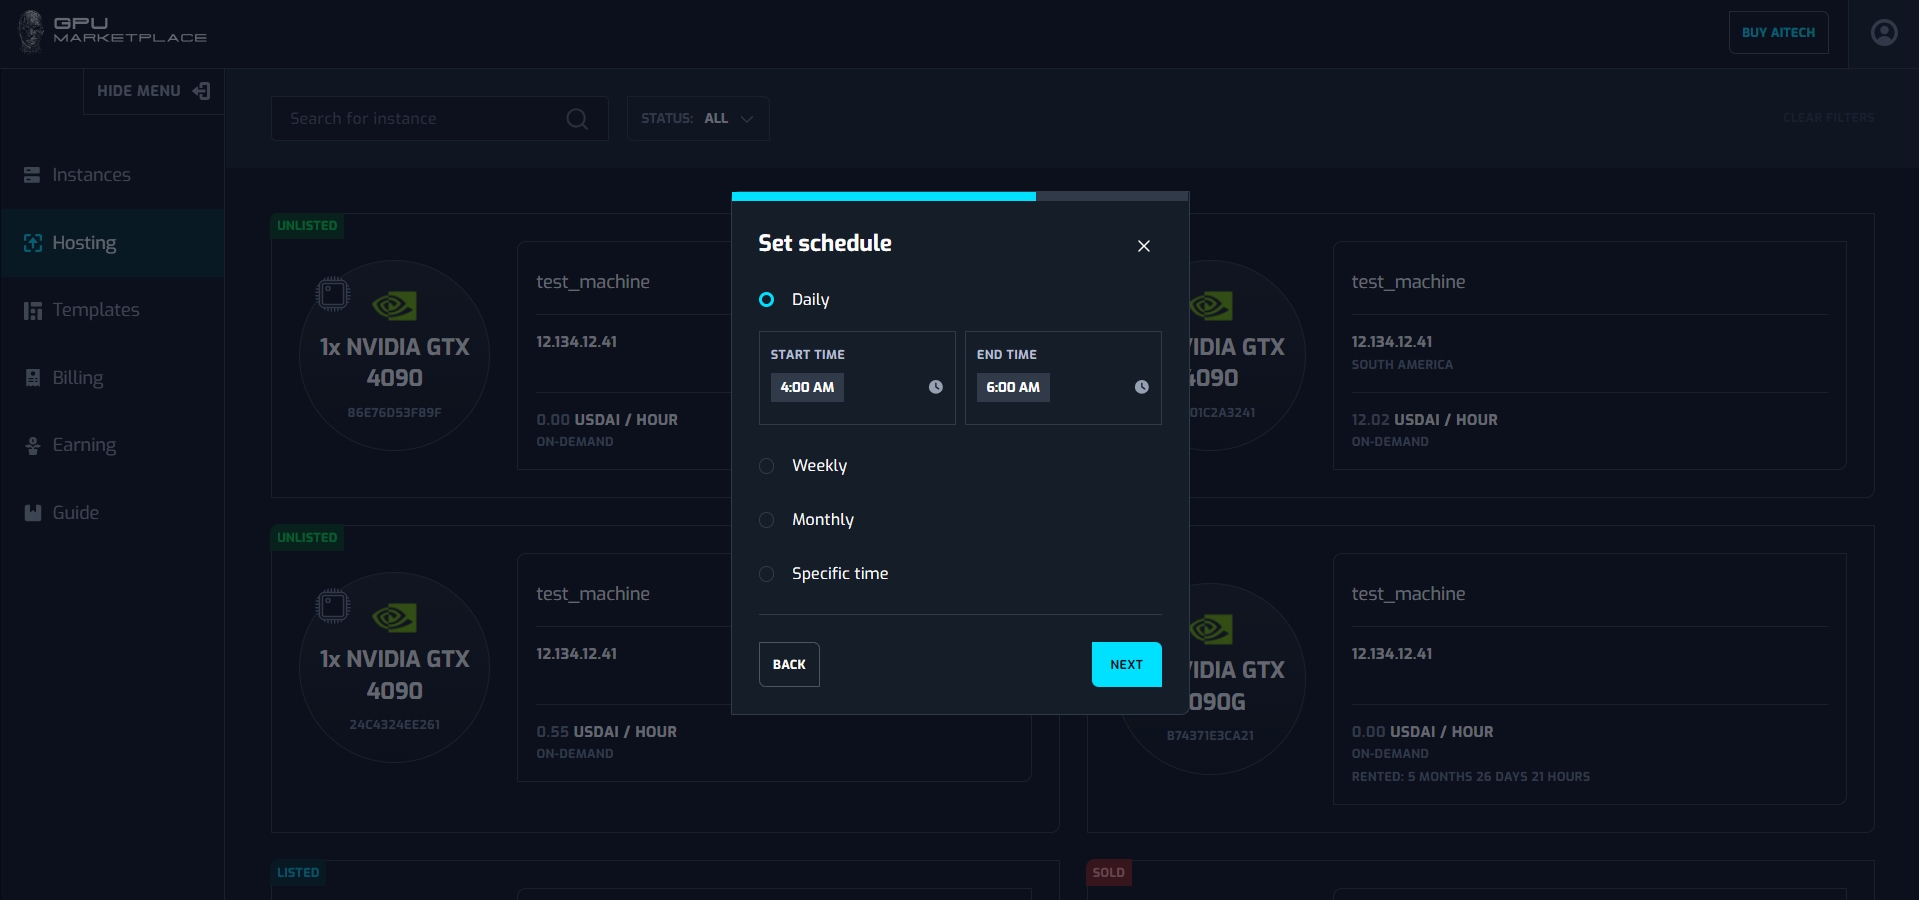Open the 4:00 AM start time field

click(x=807, y=387)
